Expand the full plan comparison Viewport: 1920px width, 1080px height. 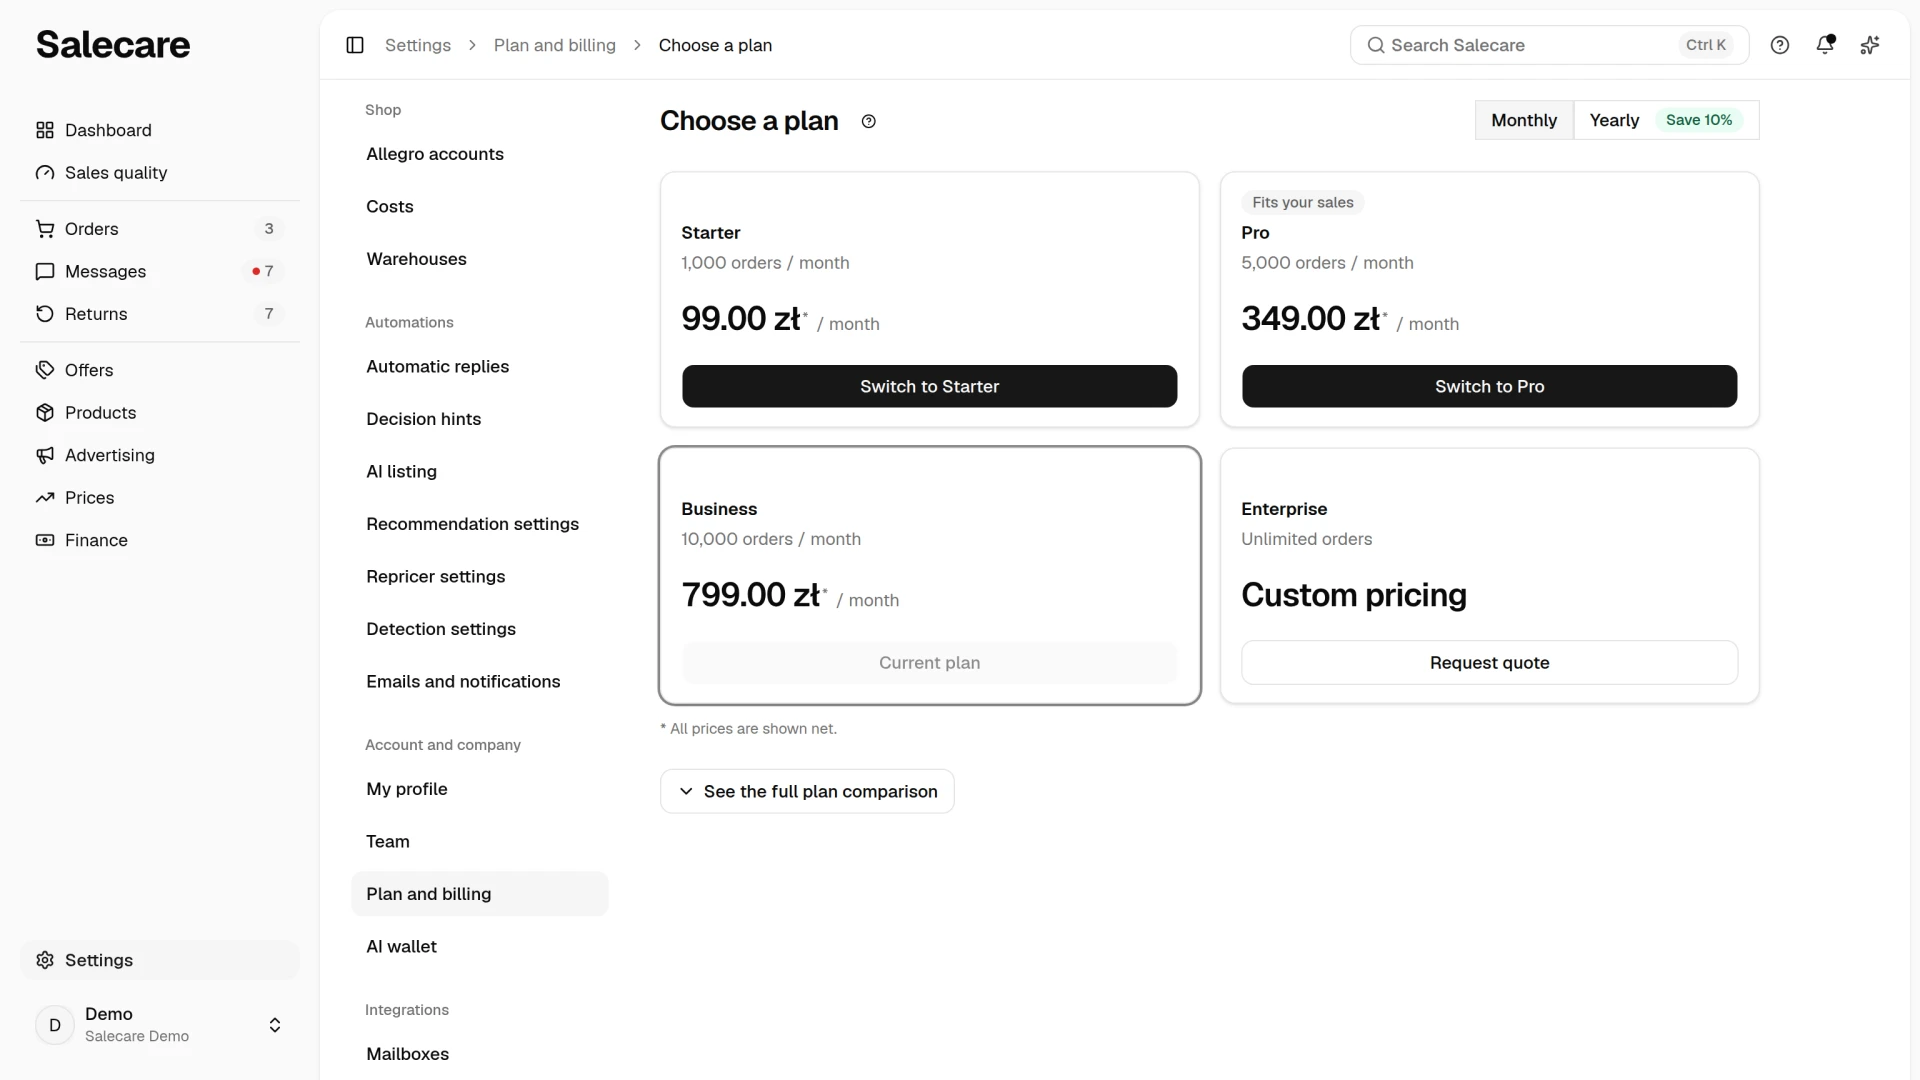click(x=807, y=791)
